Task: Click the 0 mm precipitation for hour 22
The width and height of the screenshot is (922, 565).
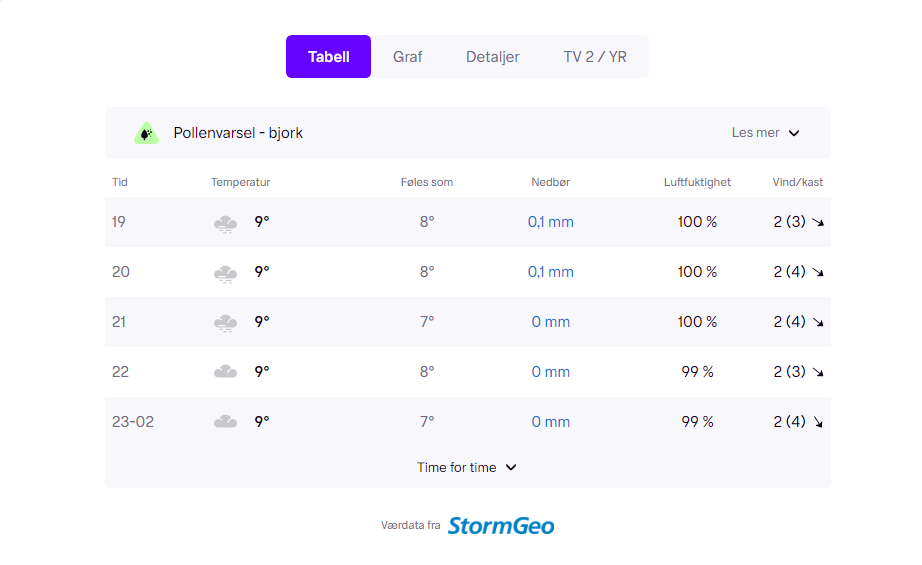Action: click(x=550, y=372)
